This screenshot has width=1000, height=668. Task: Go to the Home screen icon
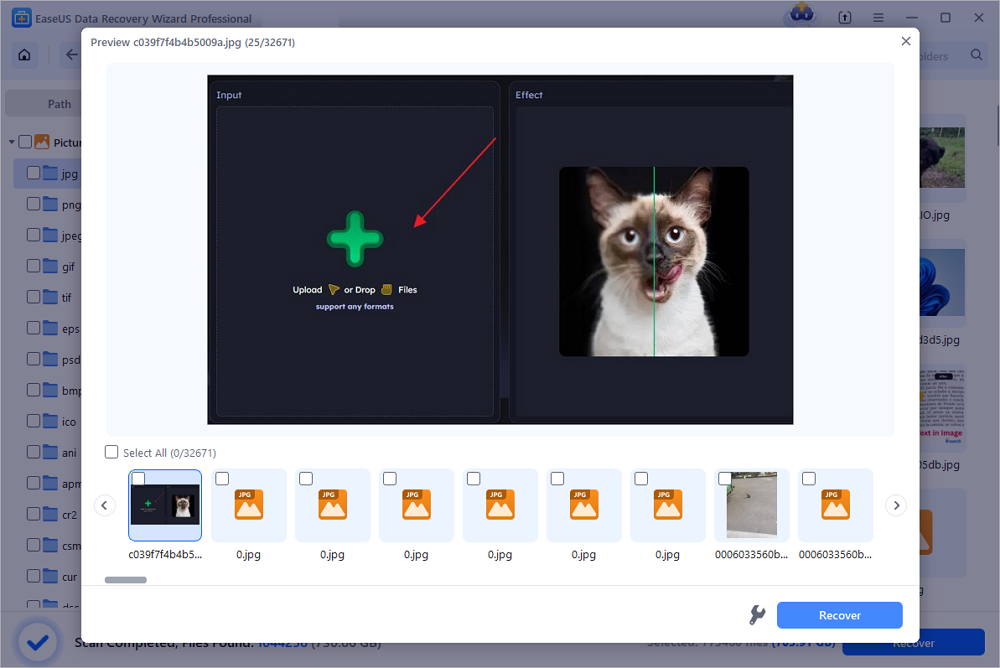(x=23, y=56)
